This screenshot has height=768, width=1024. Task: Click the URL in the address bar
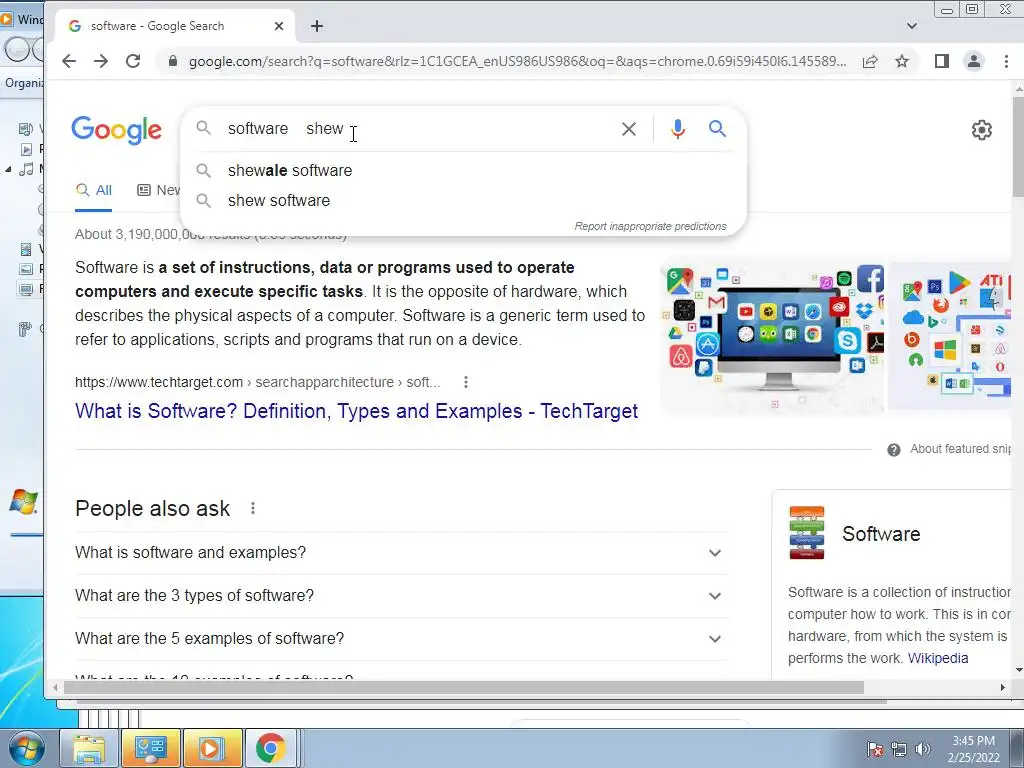tap(517, 61)
